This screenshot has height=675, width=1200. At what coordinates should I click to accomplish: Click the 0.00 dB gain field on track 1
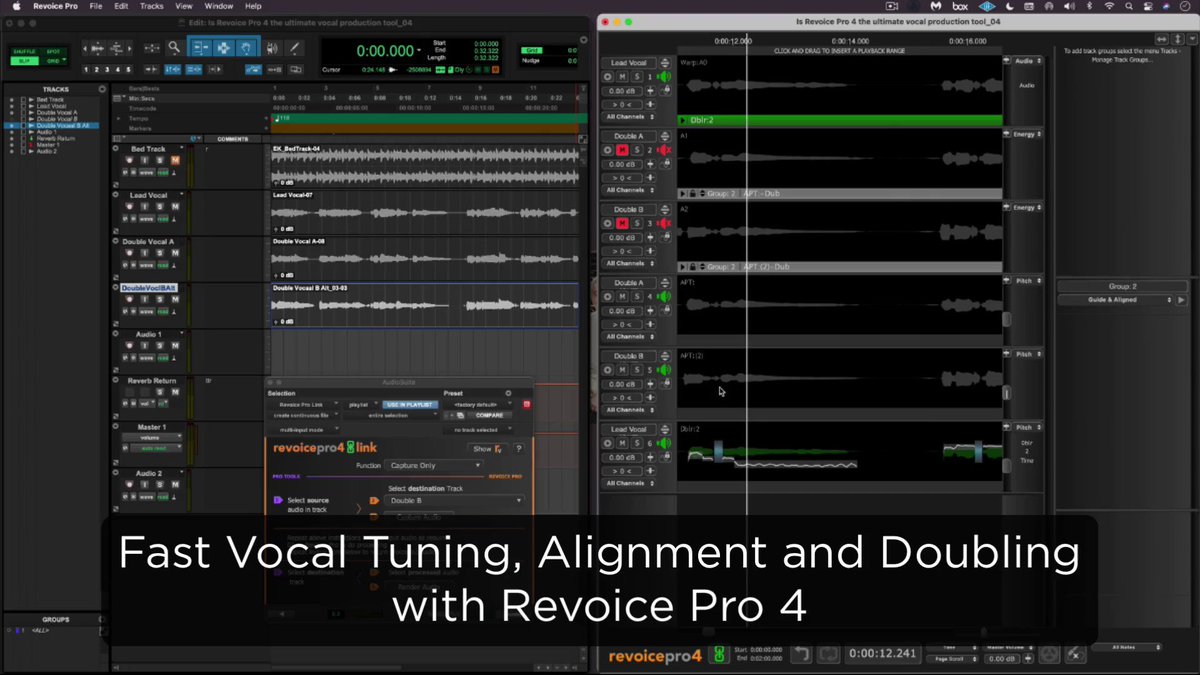pyautogui.click(x=624, y=91)
